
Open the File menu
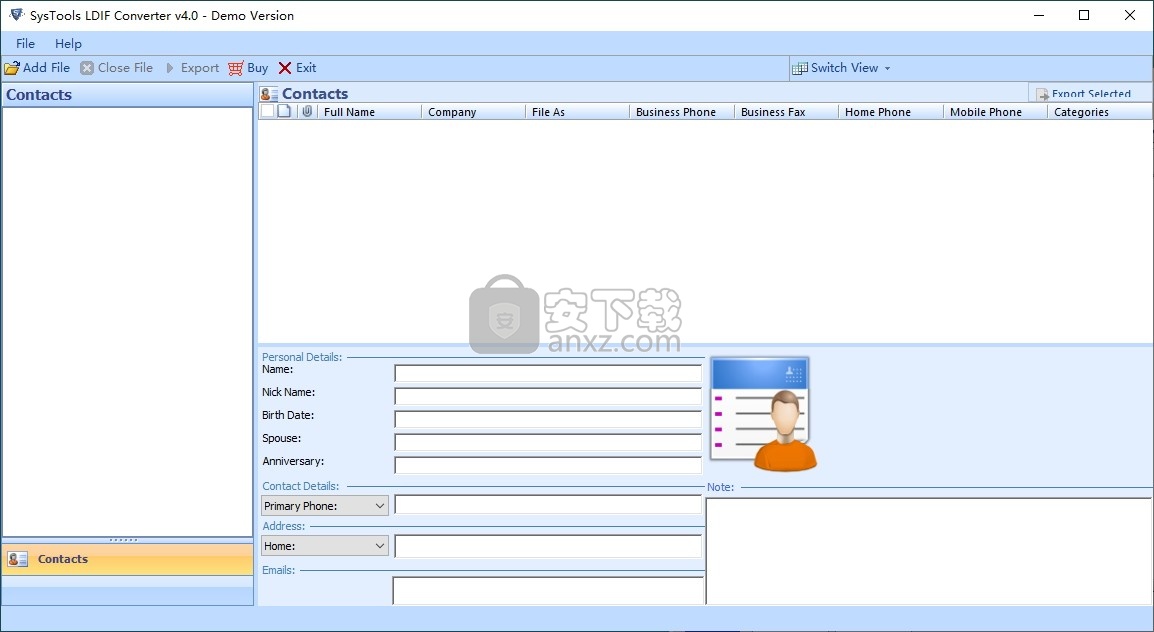(25, 43)
